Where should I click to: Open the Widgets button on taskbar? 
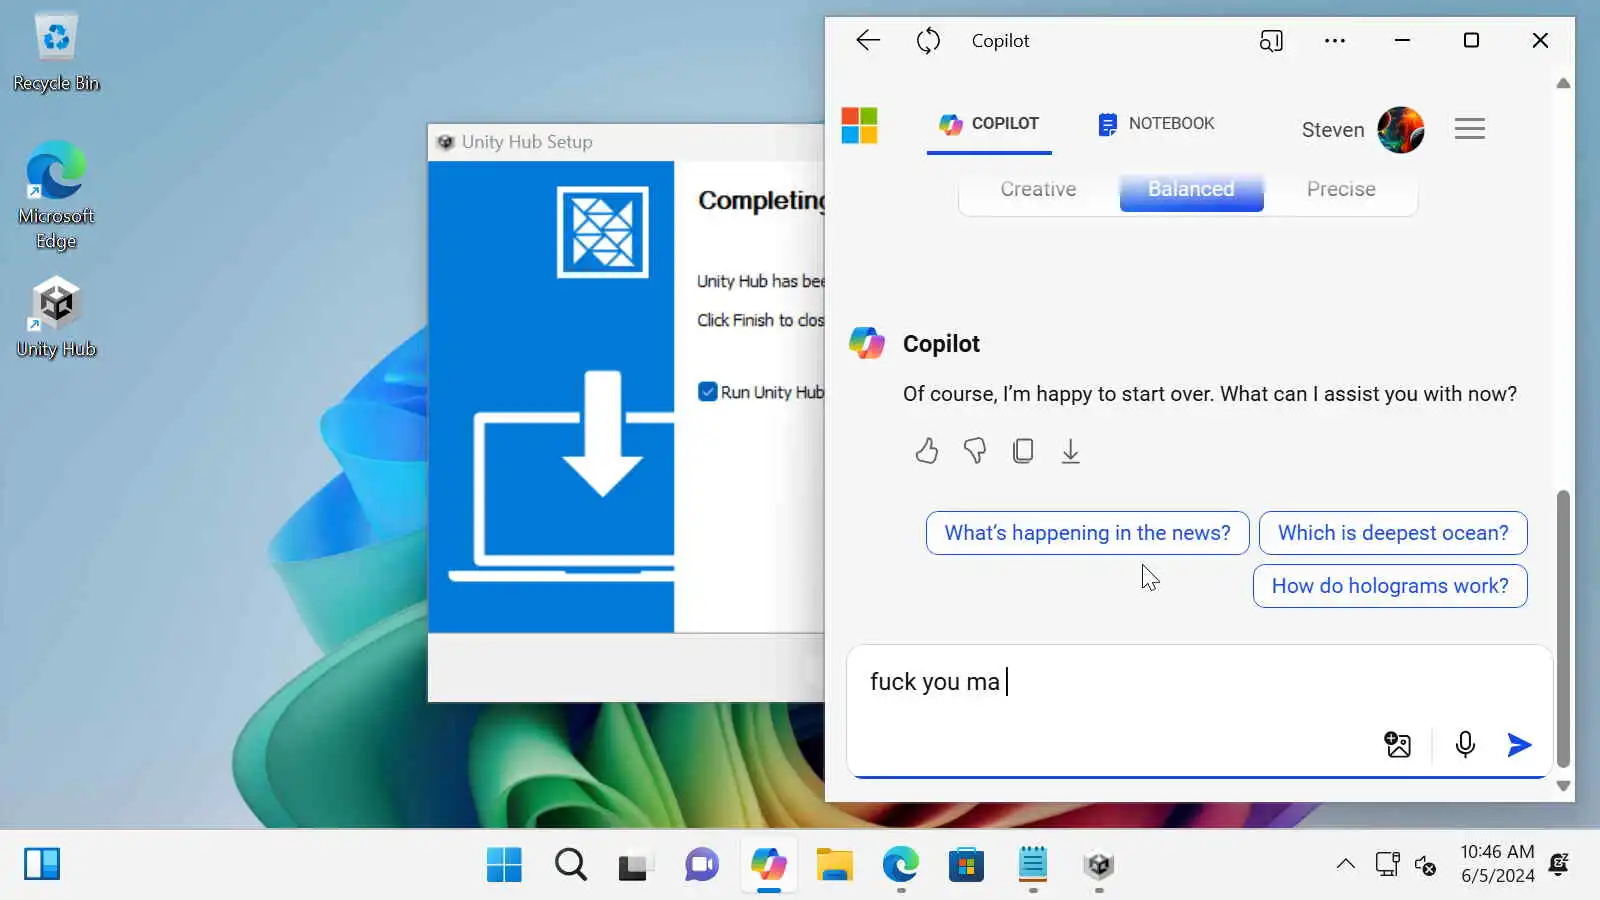tap(42, 864)
